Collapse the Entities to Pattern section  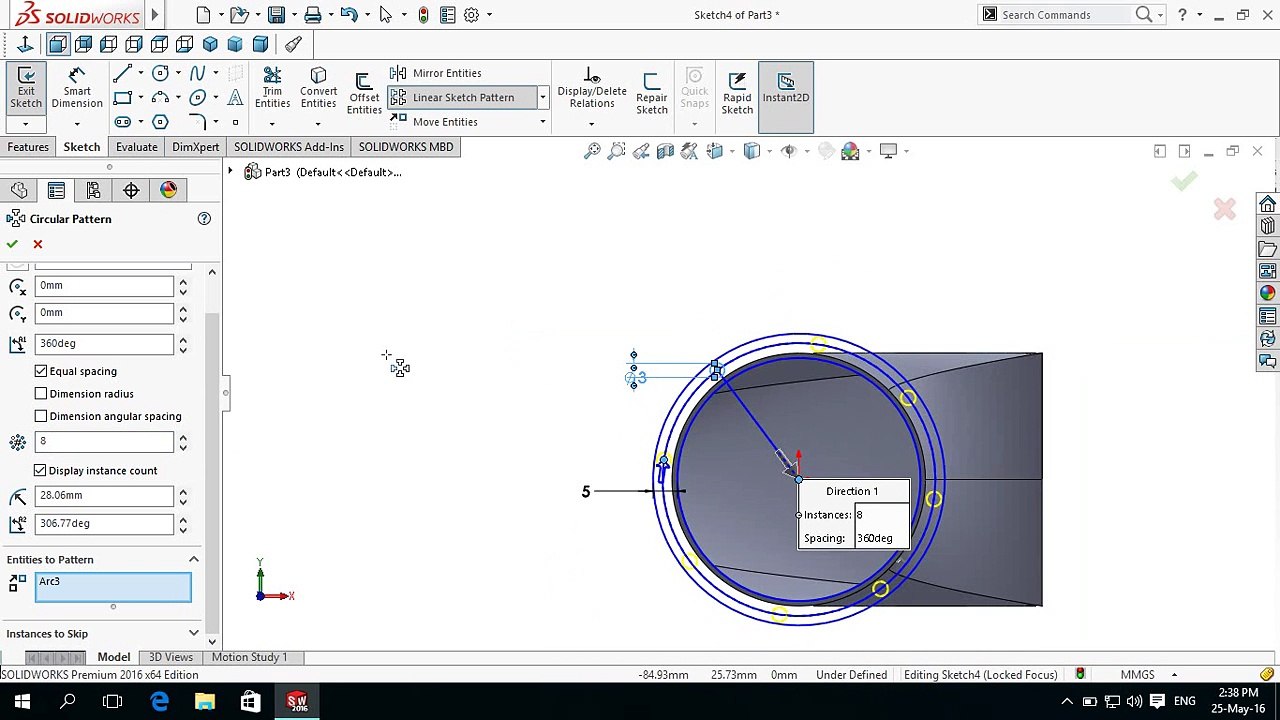coord(194,560)
